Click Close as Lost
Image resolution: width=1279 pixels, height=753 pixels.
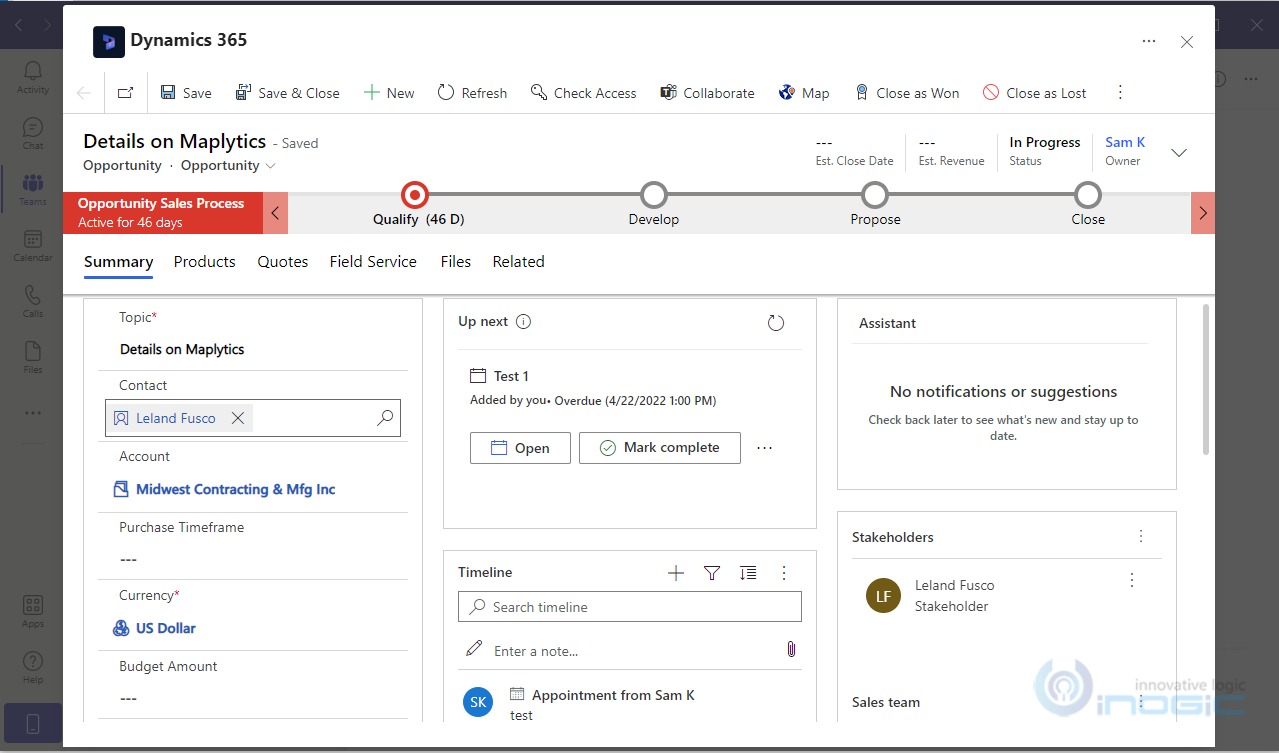coord(1034,93)
